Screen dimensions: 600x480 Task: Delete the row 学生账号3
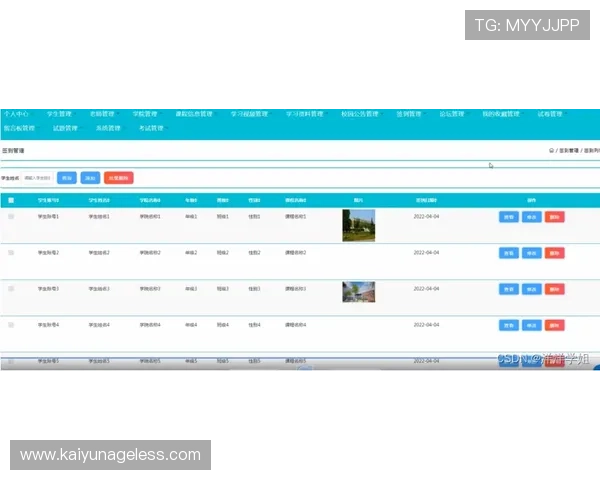(555, 289)
